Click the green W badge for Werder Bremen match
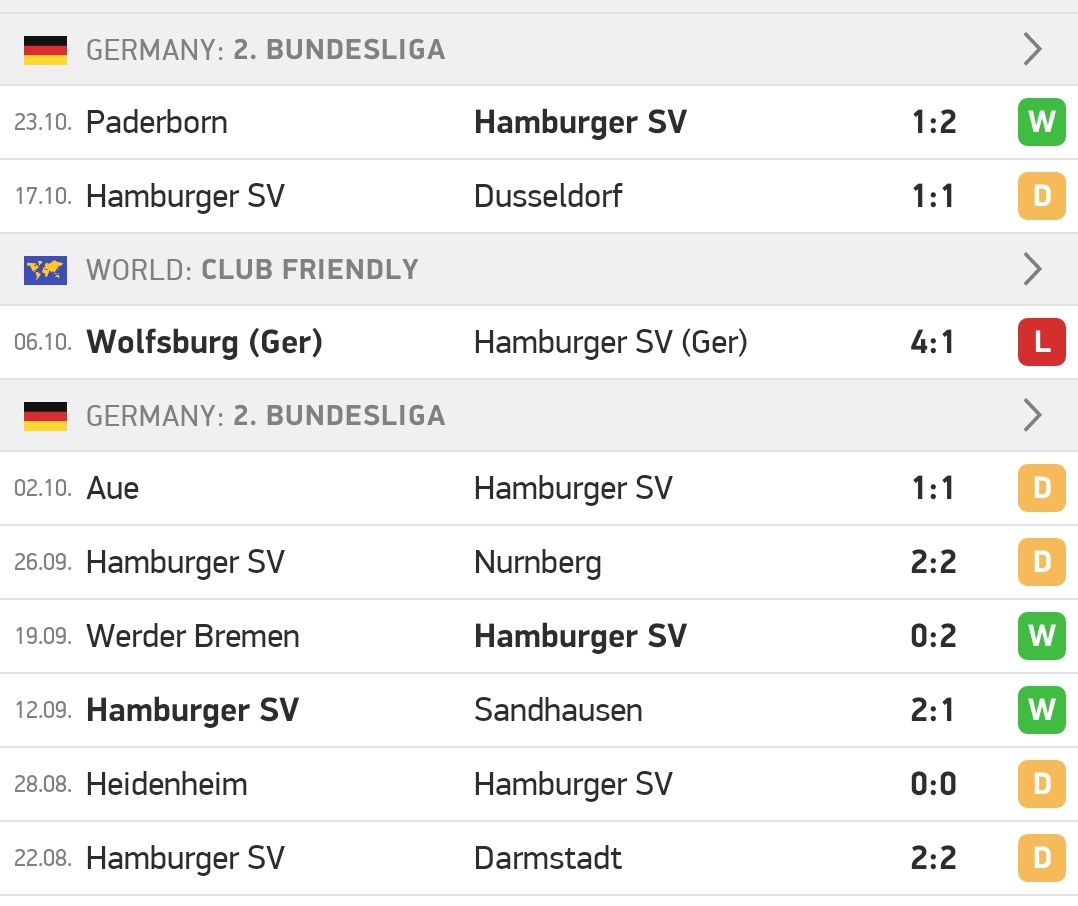Screen dimensions: 1078x906 tap(1042, 636)
